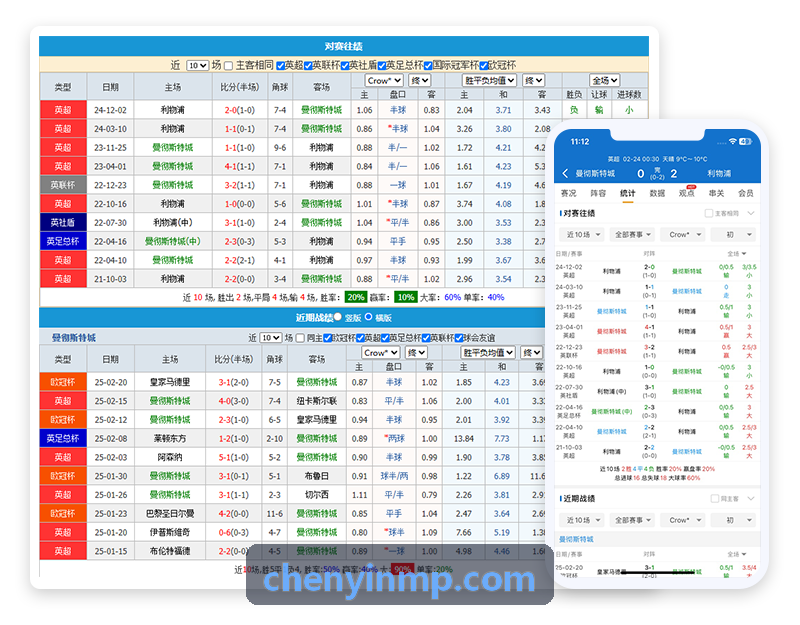The height and width of the screenshot is (625, 800).
Task: Uncheck 球会友谊 in the desktop 近期战绩 filter
Action: (459, 338)
